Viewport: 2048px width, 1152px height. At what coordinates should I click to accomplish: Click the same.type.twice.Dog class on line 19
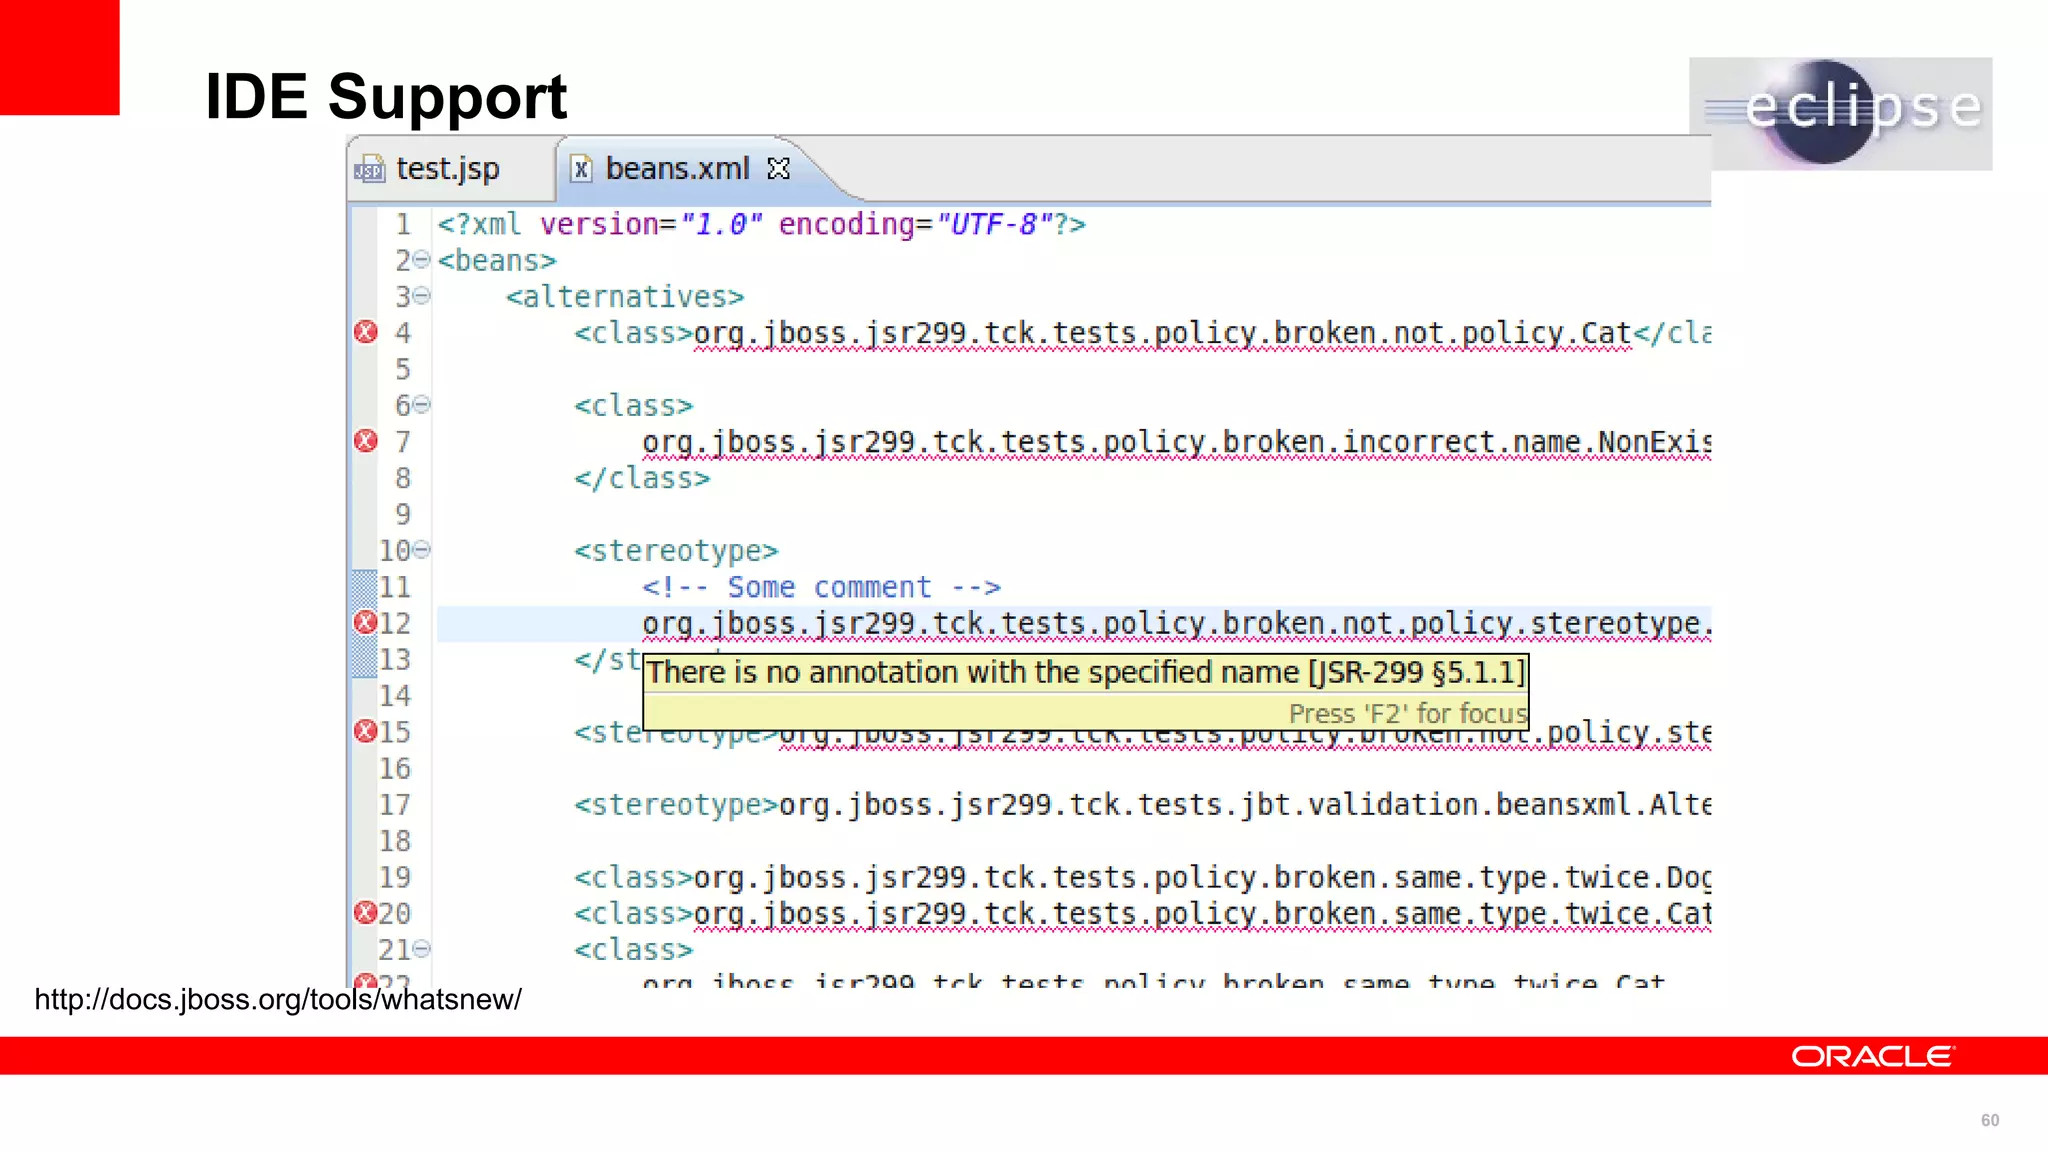click(1202, 878)
